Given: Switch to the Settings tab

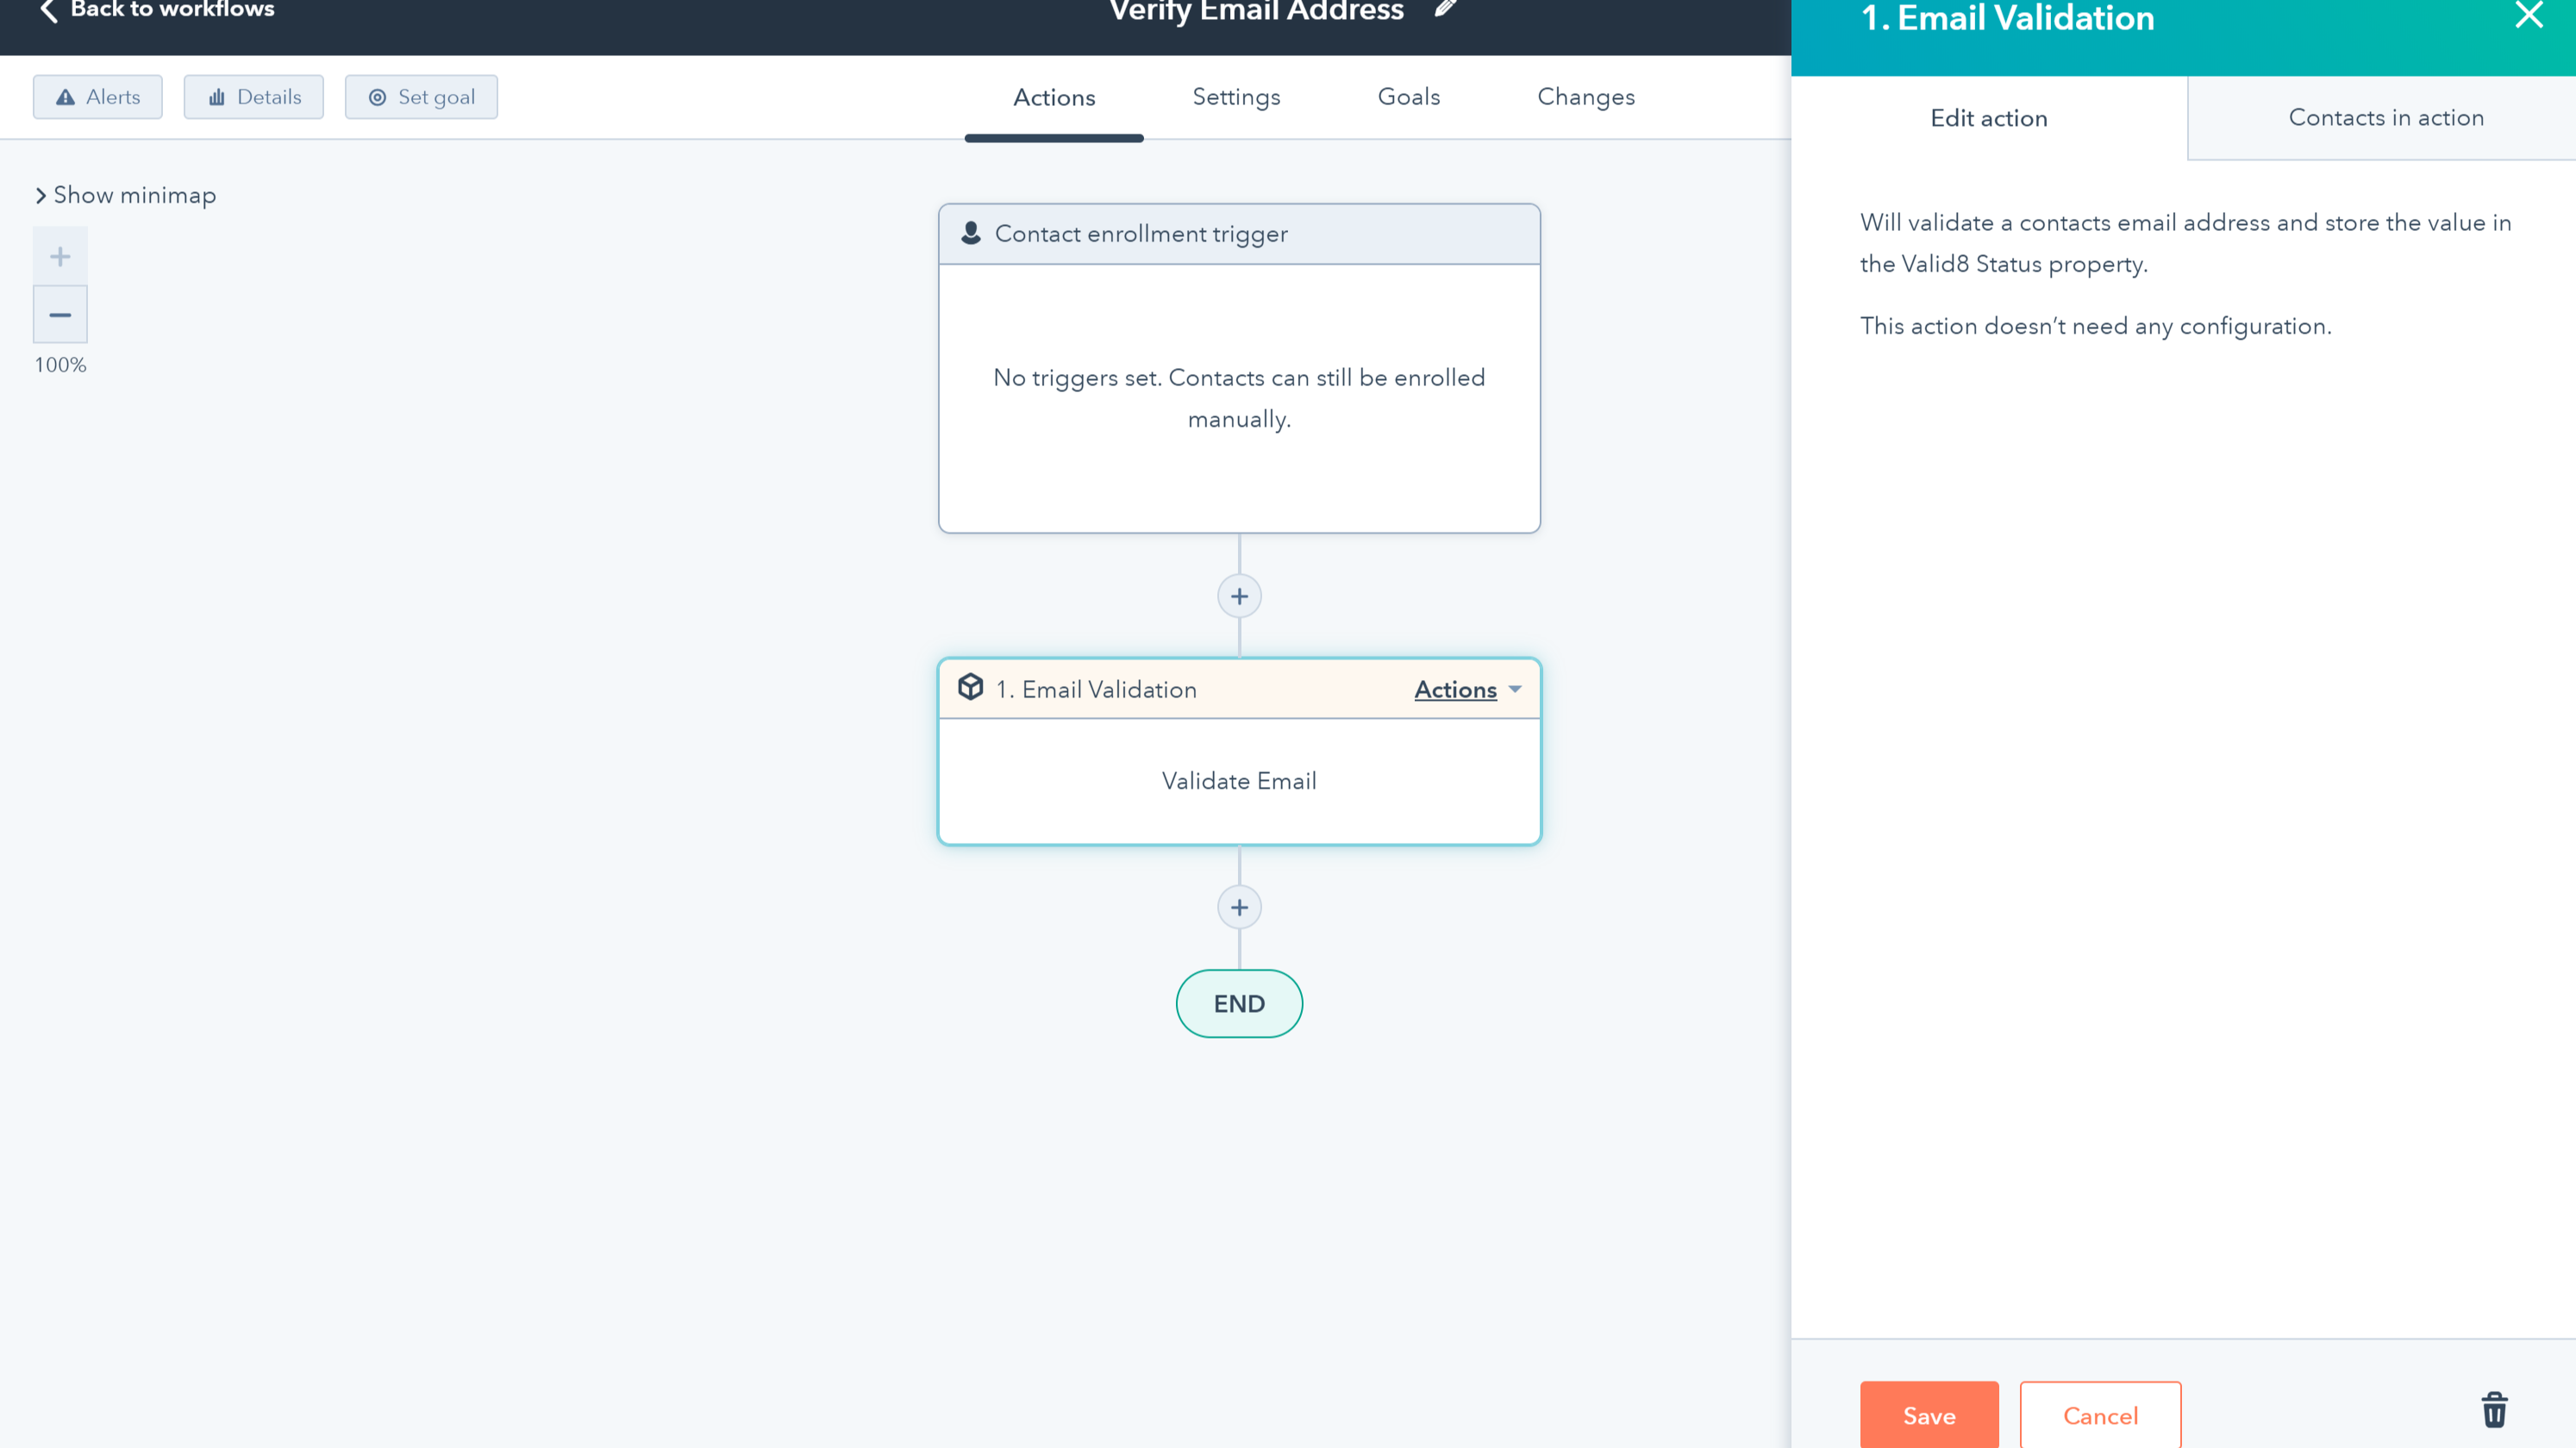Looking at the screenshot, I should [x=1236, y=97].
